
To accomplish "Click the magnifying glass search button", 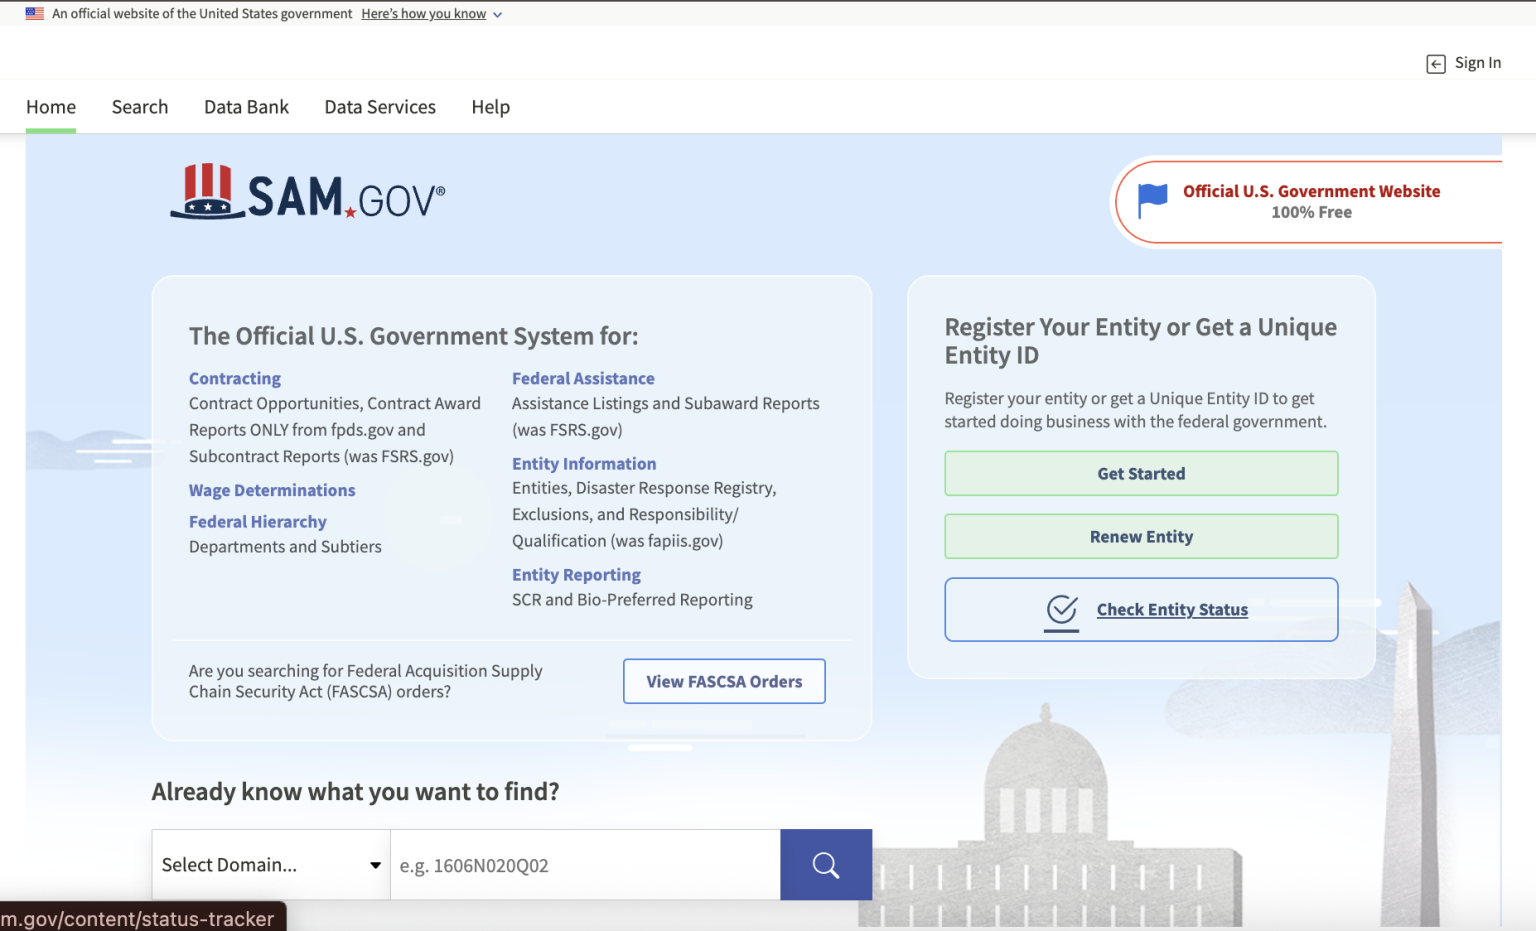I will pyautogui.click(x=826, y=865).
